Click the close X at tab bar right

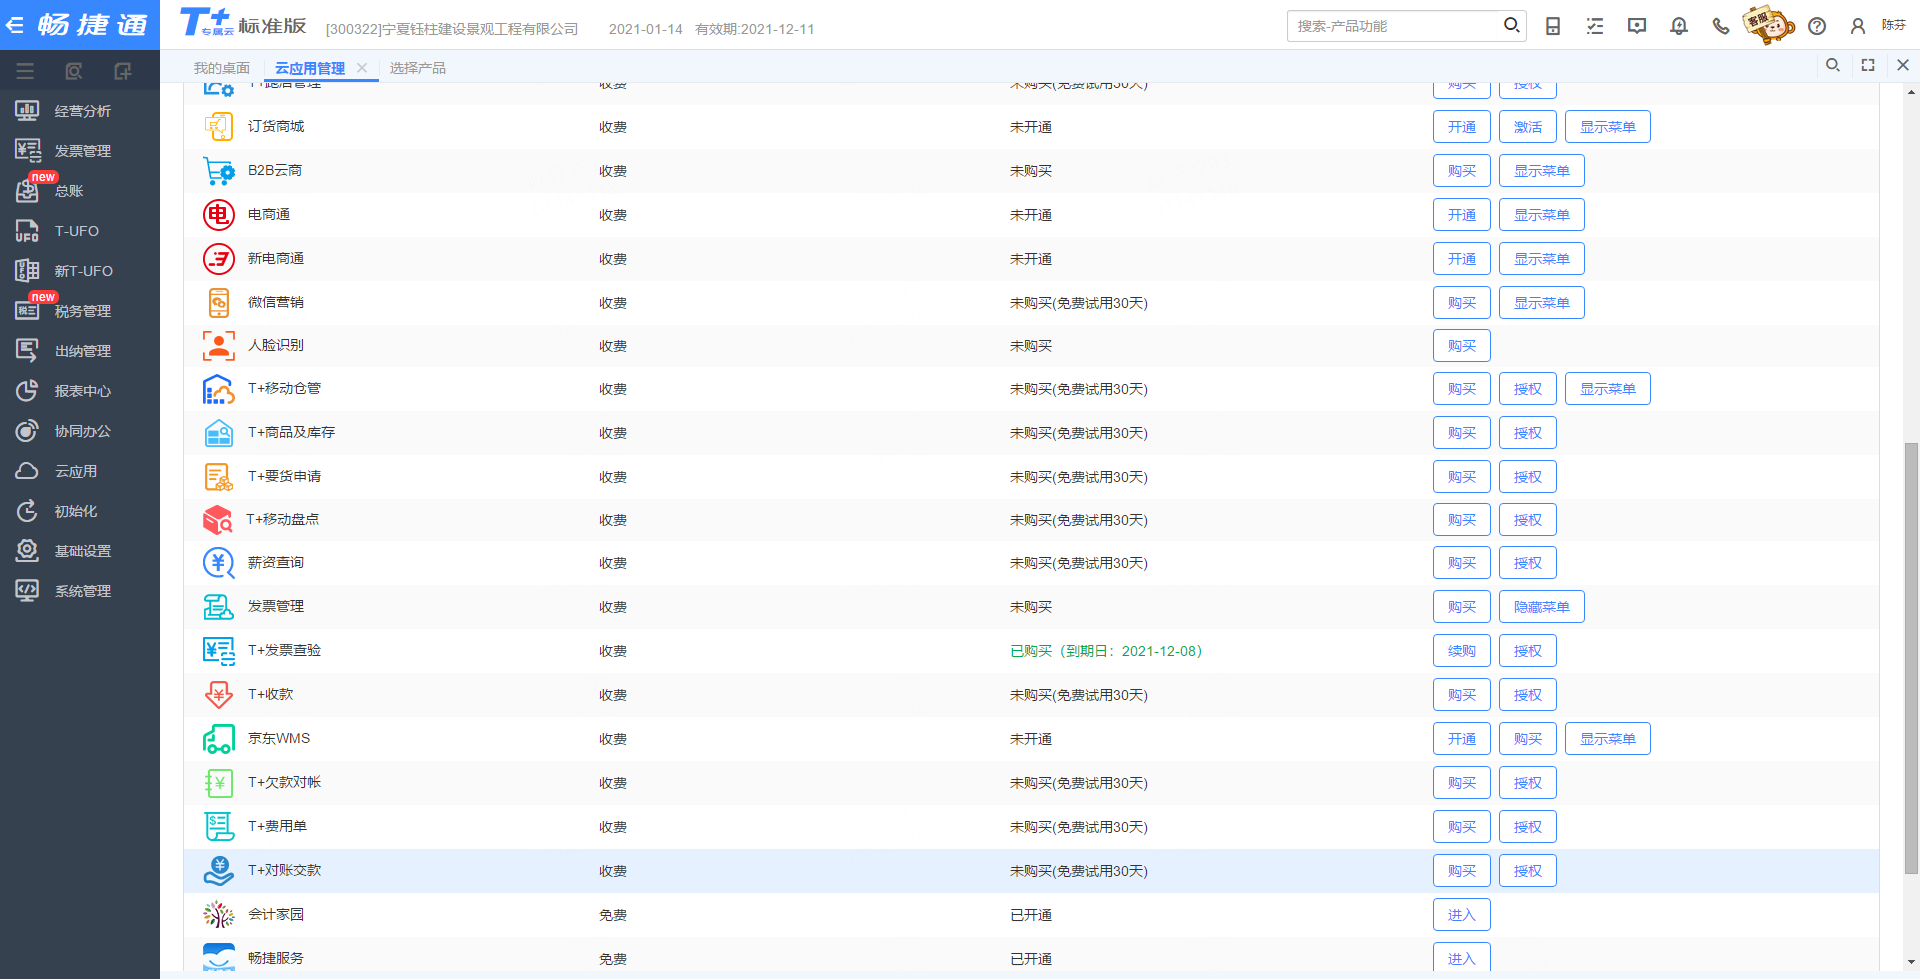pos(1903,65)
